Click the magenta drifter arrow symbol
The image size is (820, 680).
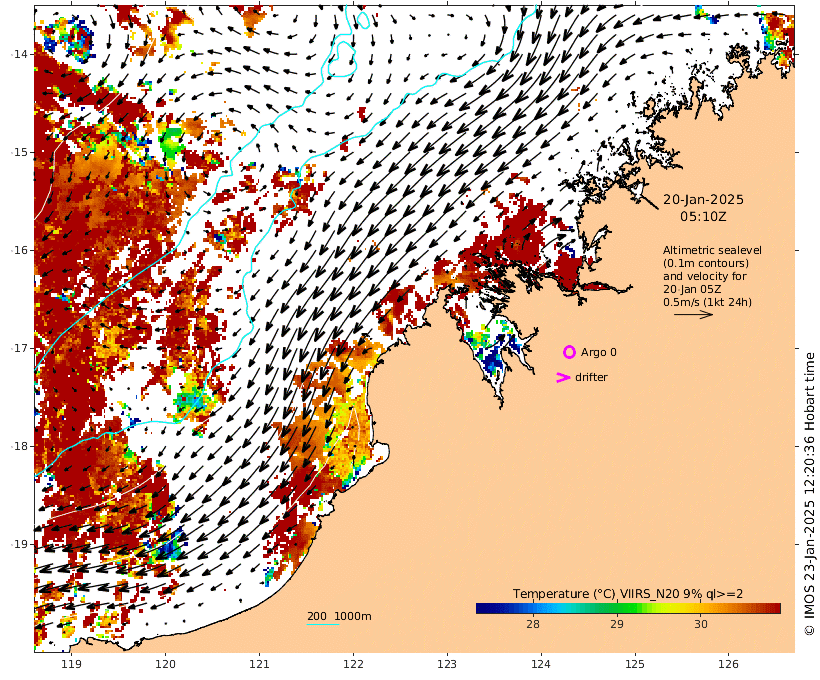(563, 378)
